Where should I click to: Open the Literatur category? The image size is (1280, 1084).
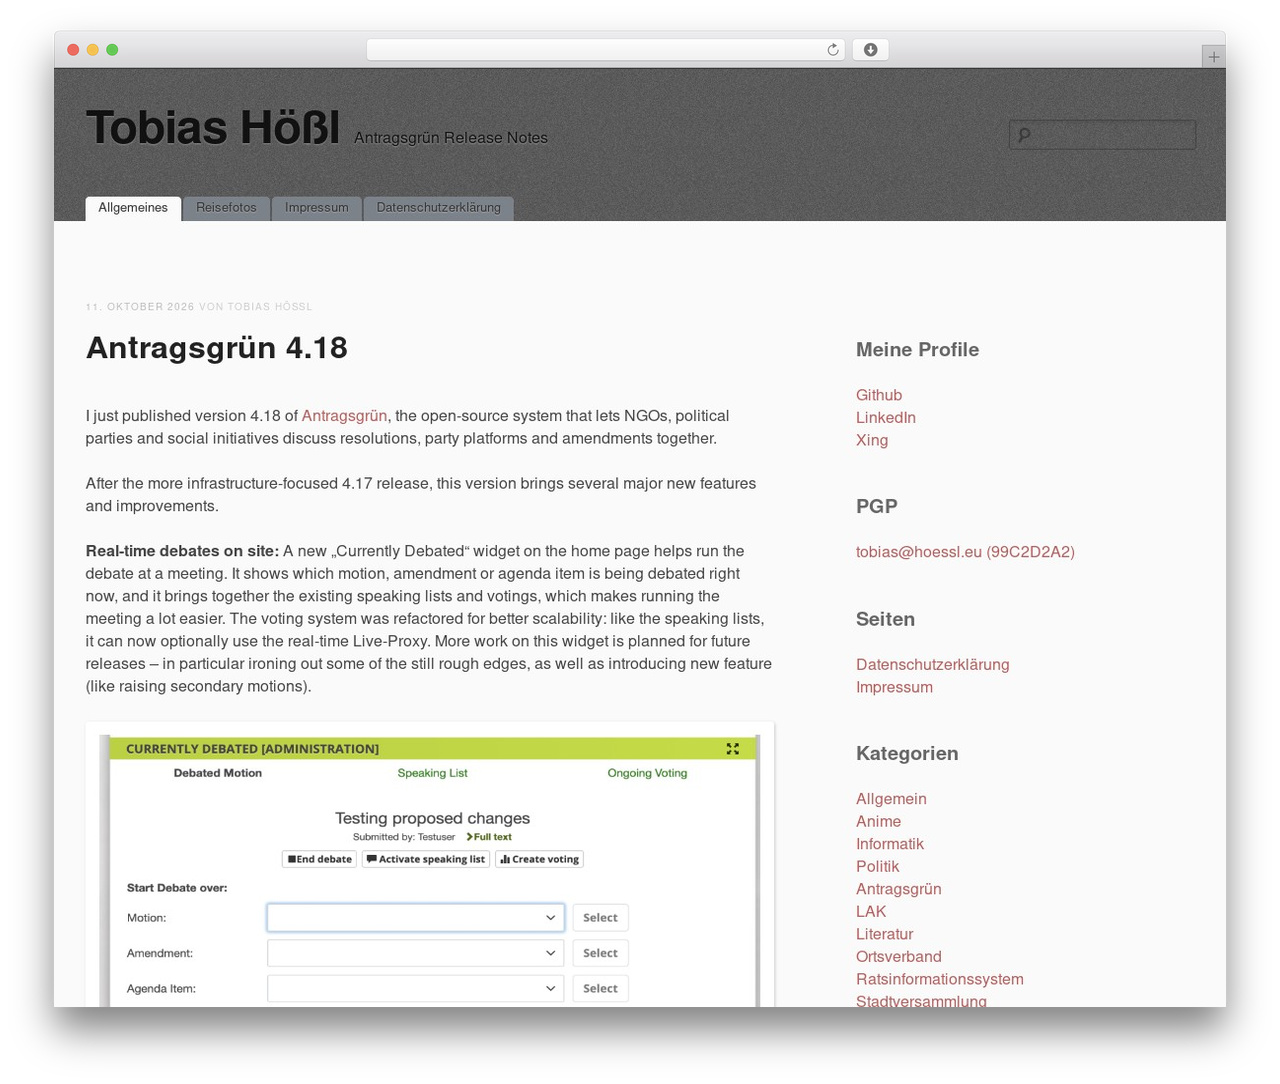[884, 934]
